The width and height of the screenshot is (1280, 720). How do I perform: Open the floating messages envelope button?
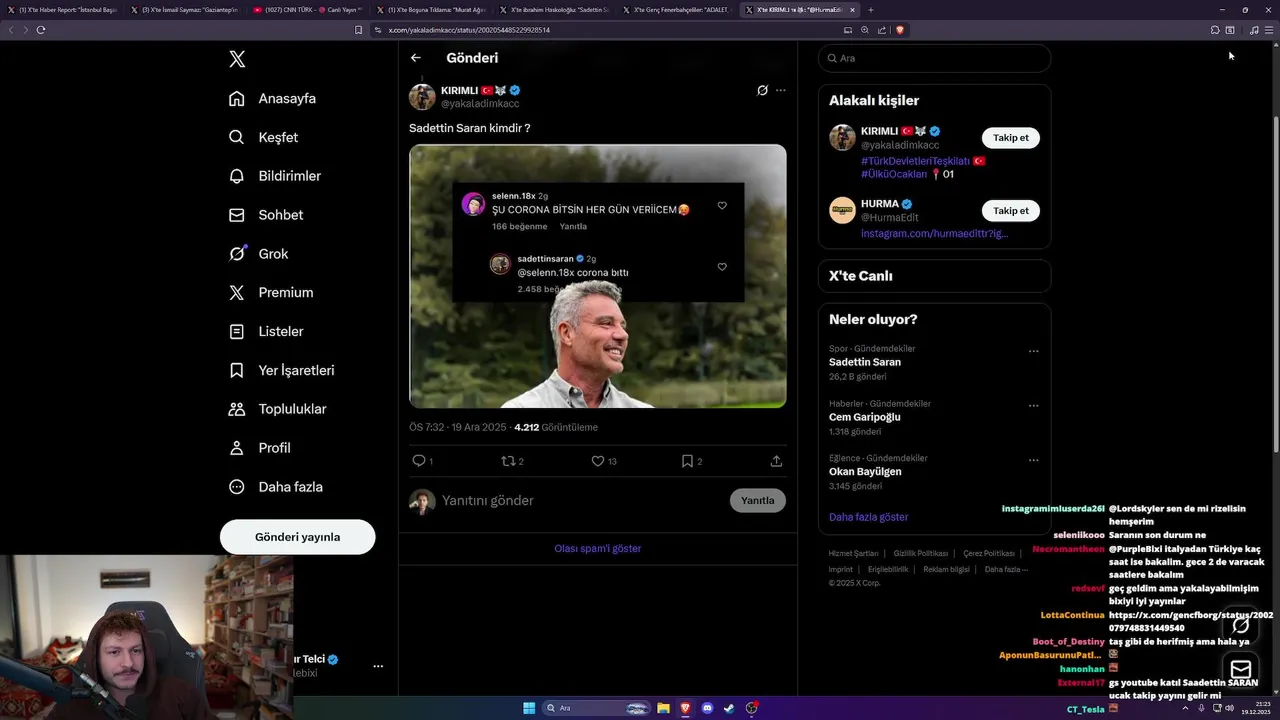(x=1241, y=670)
